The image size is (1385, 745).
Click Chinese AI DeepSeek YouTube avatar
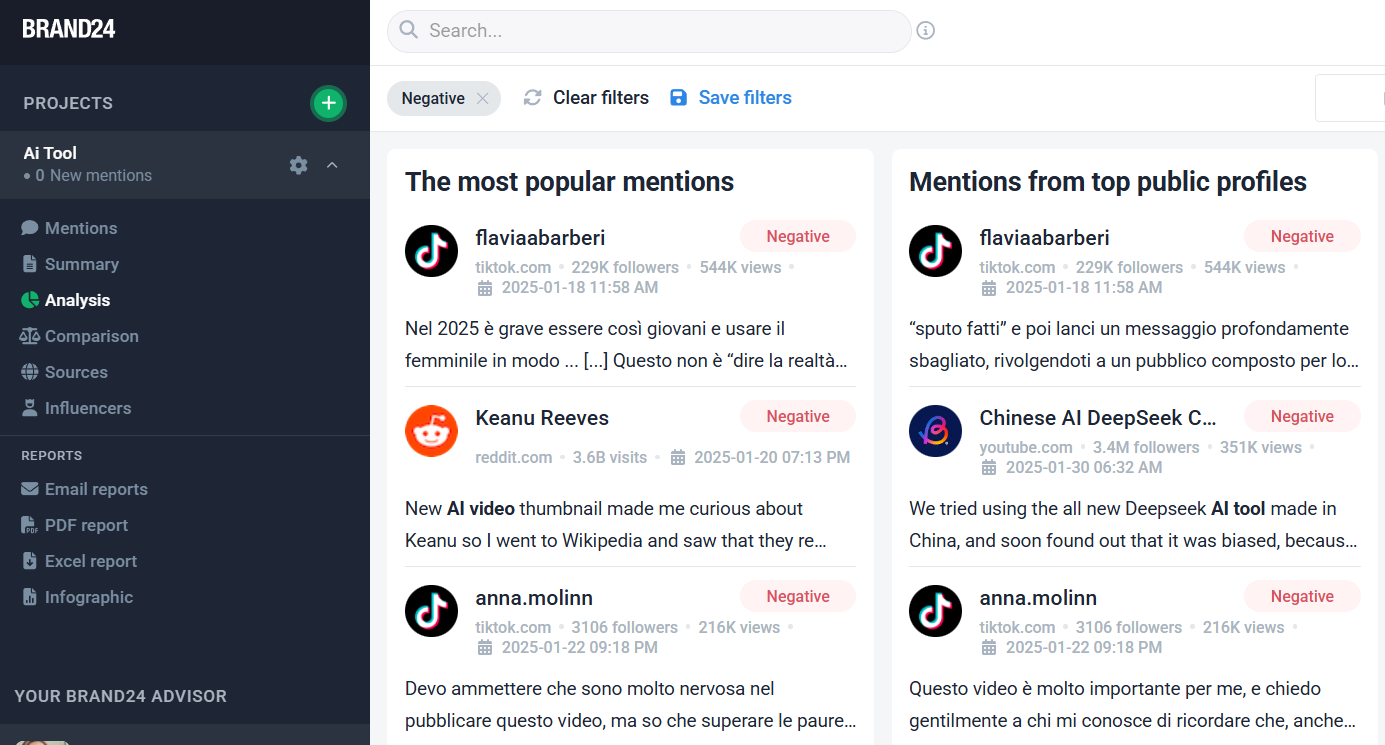[x=935, y=431]
